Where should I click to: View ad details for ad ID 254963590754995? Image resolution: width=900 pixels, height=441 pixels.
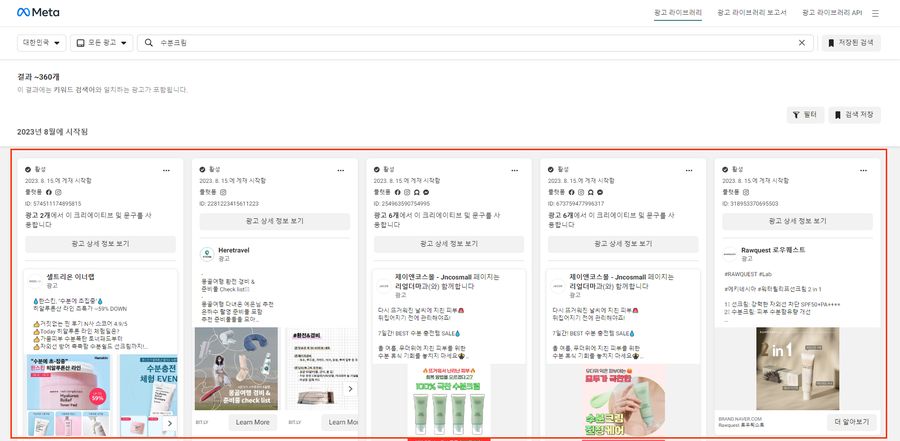(449, 244)
